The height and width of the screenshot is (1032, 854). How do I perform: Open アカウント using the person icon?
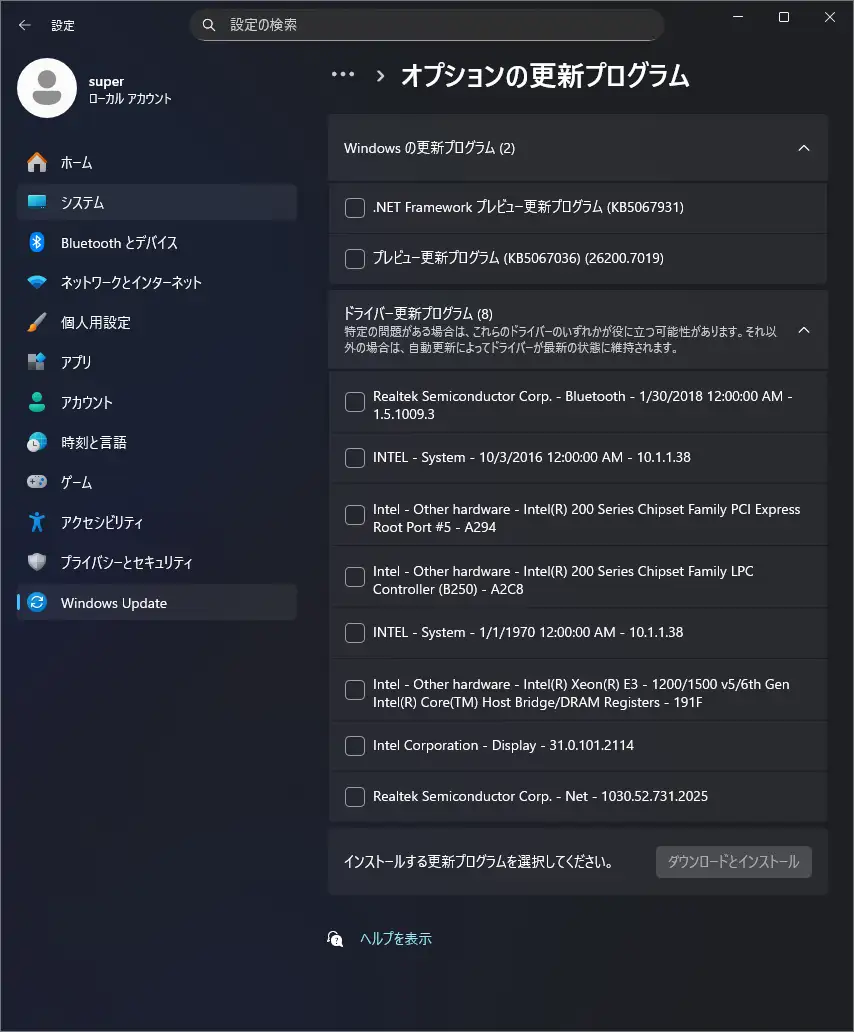tap(37, 402)
